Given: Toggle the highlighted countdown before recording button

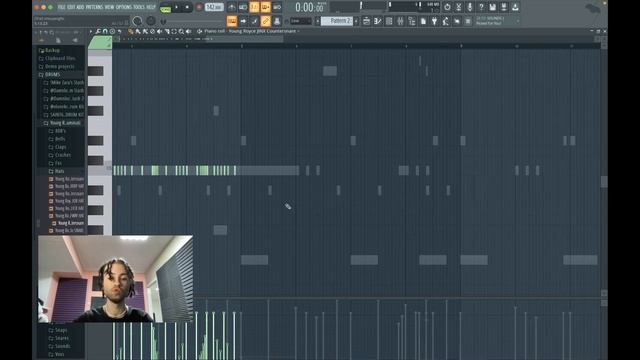Looking at the screenshot, I should (x=254, y=7).
